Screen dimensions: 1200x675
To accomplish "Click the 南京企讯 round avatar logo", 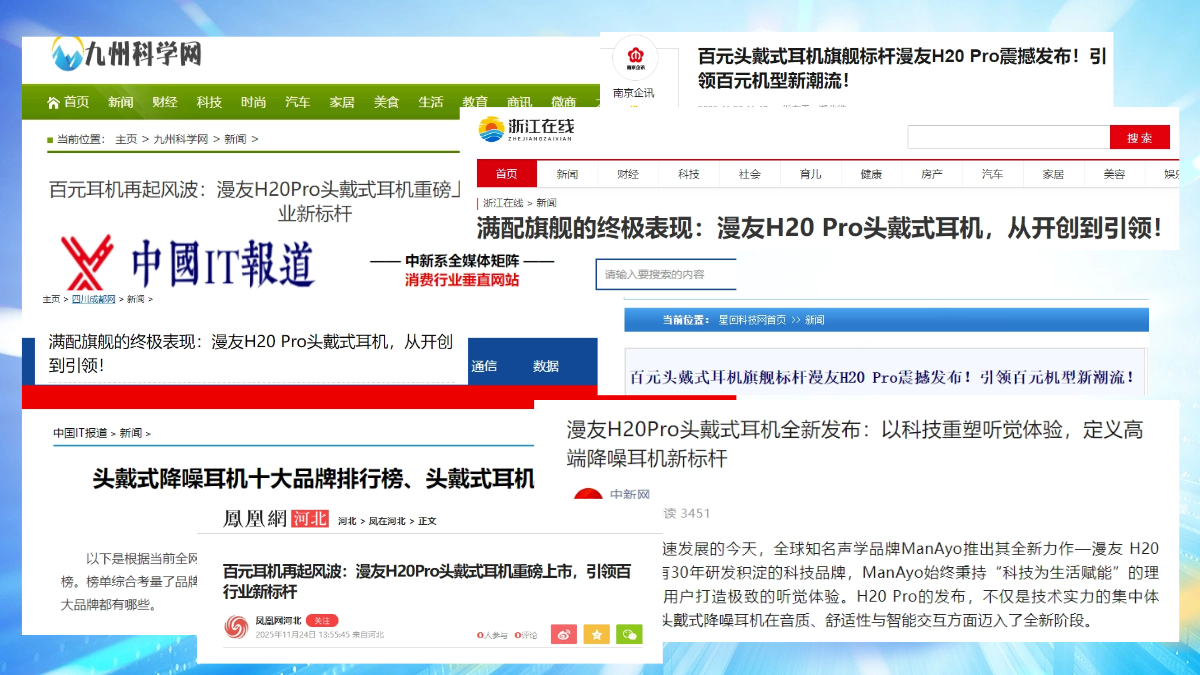I will pyautogui.click(x=635, y=57).
